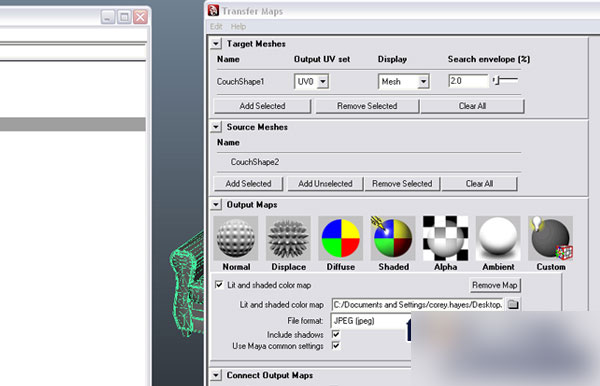Open the File format JPEG dropdown
600x386 pixels.
(x=370, y=321)
